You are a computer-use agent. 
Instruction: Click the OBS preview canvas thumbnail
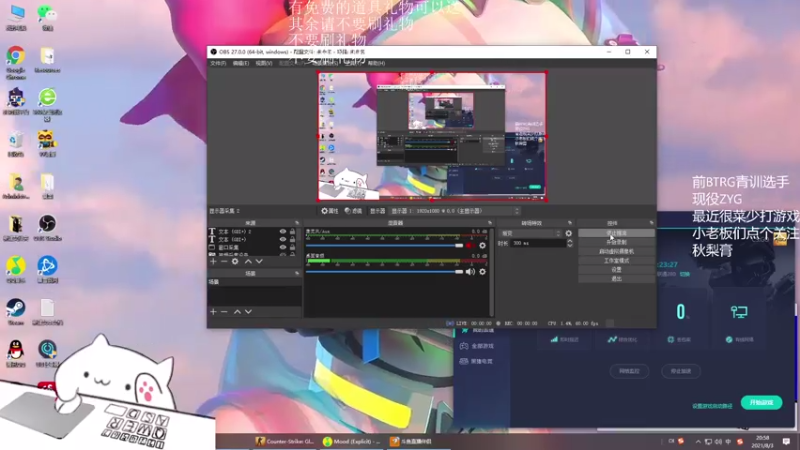click(432, 136)
